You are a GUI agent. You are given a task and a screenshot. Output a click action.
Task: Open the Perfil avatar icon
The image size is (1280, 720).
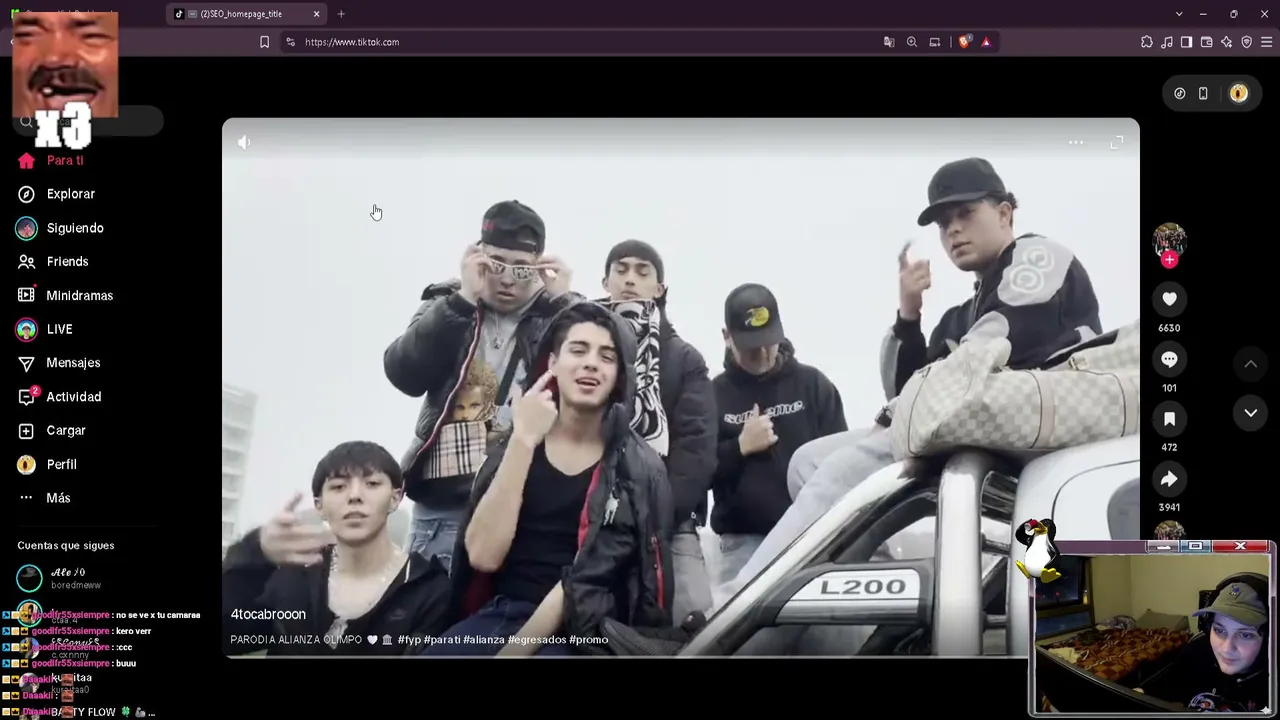pos(26,464)
